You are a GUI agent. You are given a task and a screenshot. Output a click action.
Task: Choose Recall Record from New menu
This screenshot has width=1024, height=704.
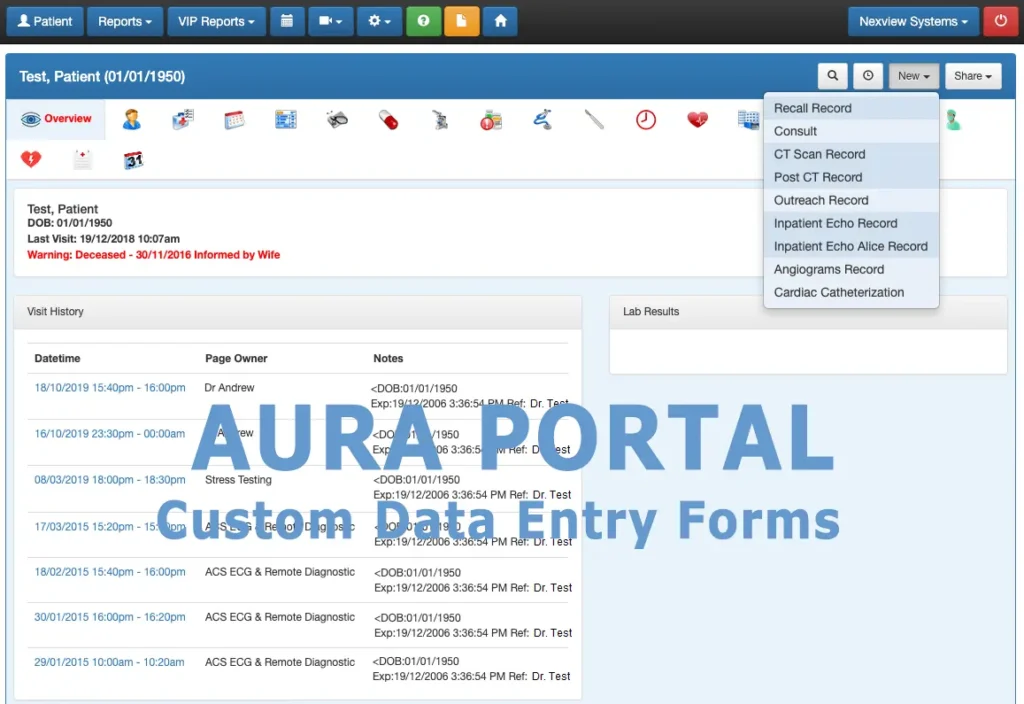[851, 108]
